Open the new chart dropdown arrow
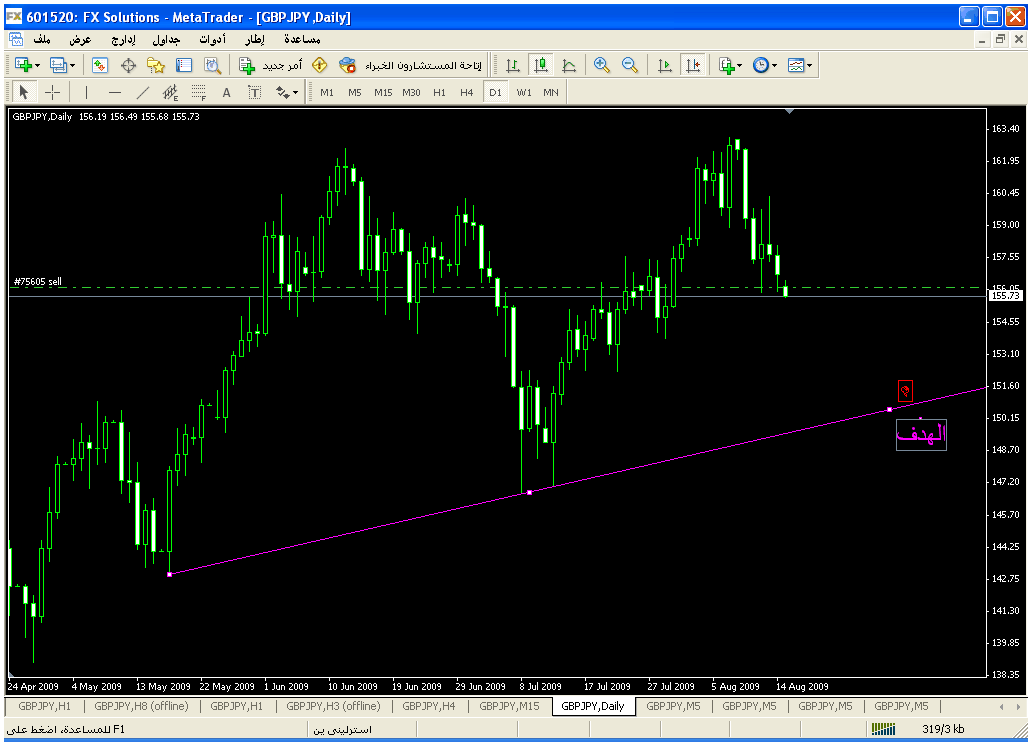Viewport: 1032px width, 742px height. point(38,65)
